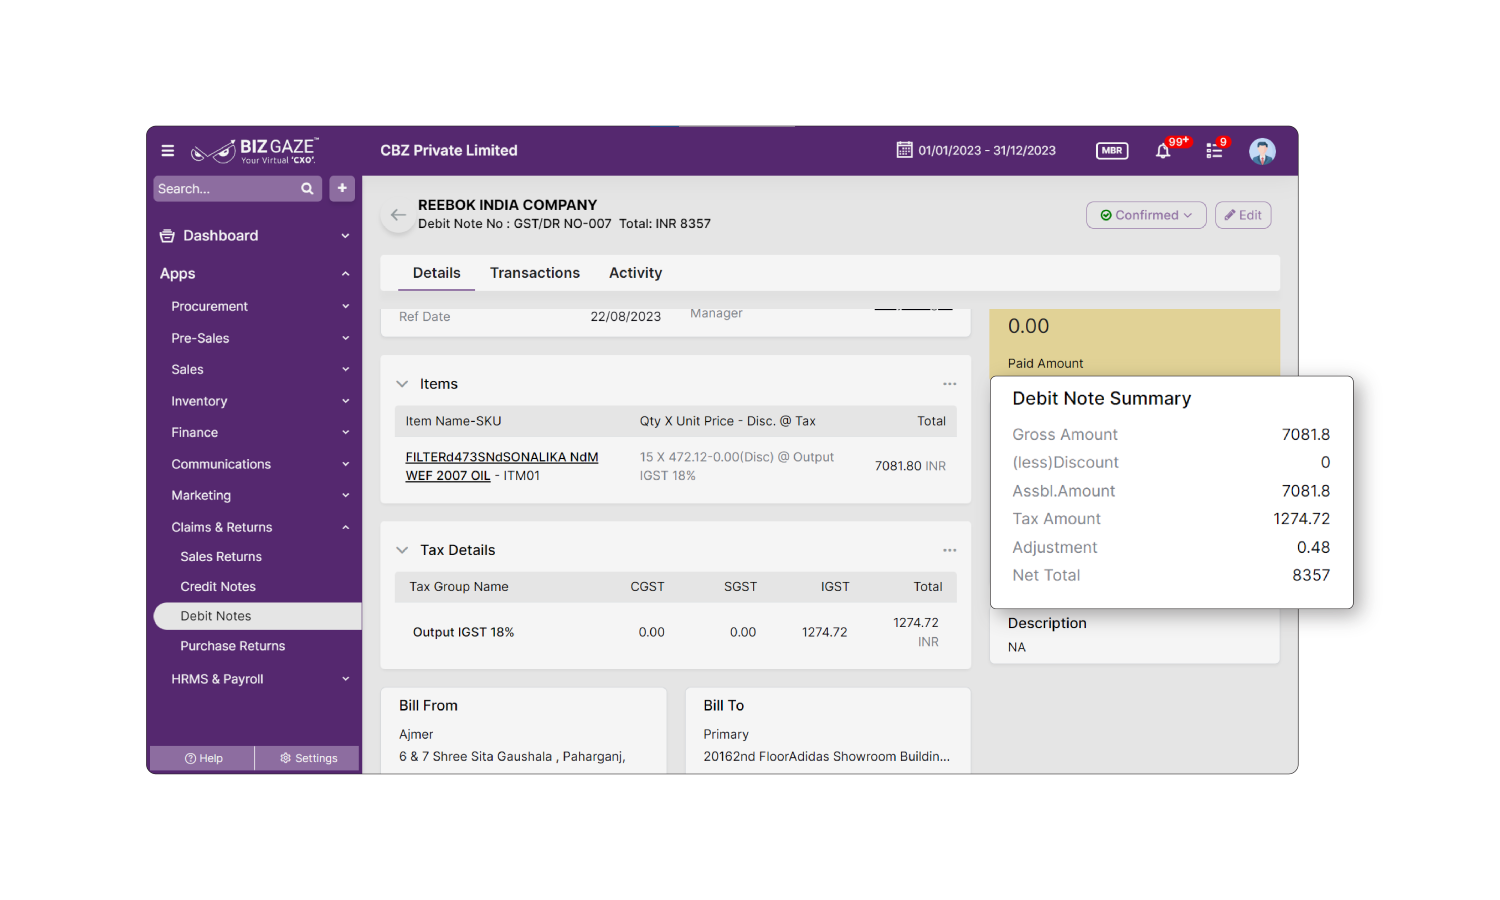Collapse the Apps section
Viewport: 1500px width, 900px height.
pyautogui.click(x=345, y=274)
